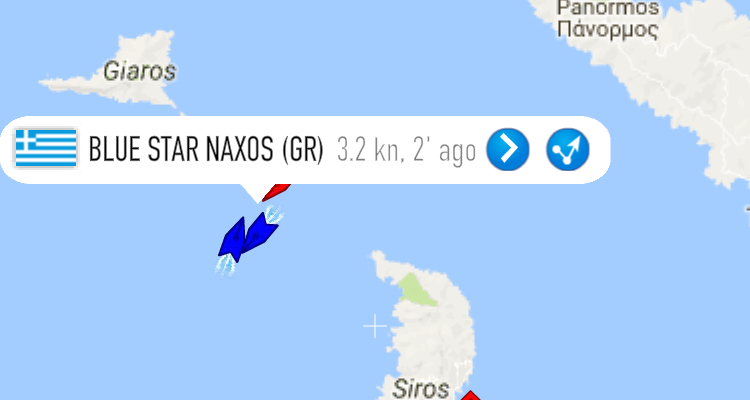Click the Panormos place label

[608, 8]
